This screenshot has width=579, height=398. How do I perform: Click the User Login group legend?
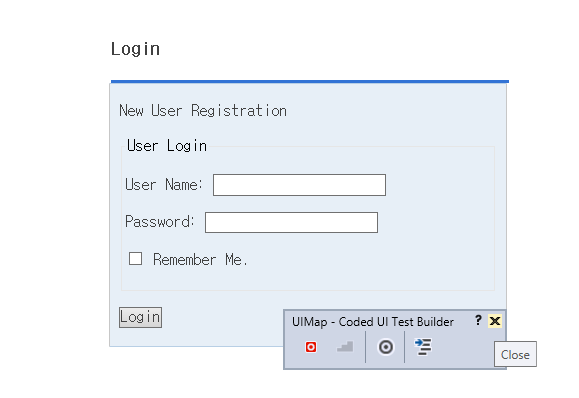[167, 145]
